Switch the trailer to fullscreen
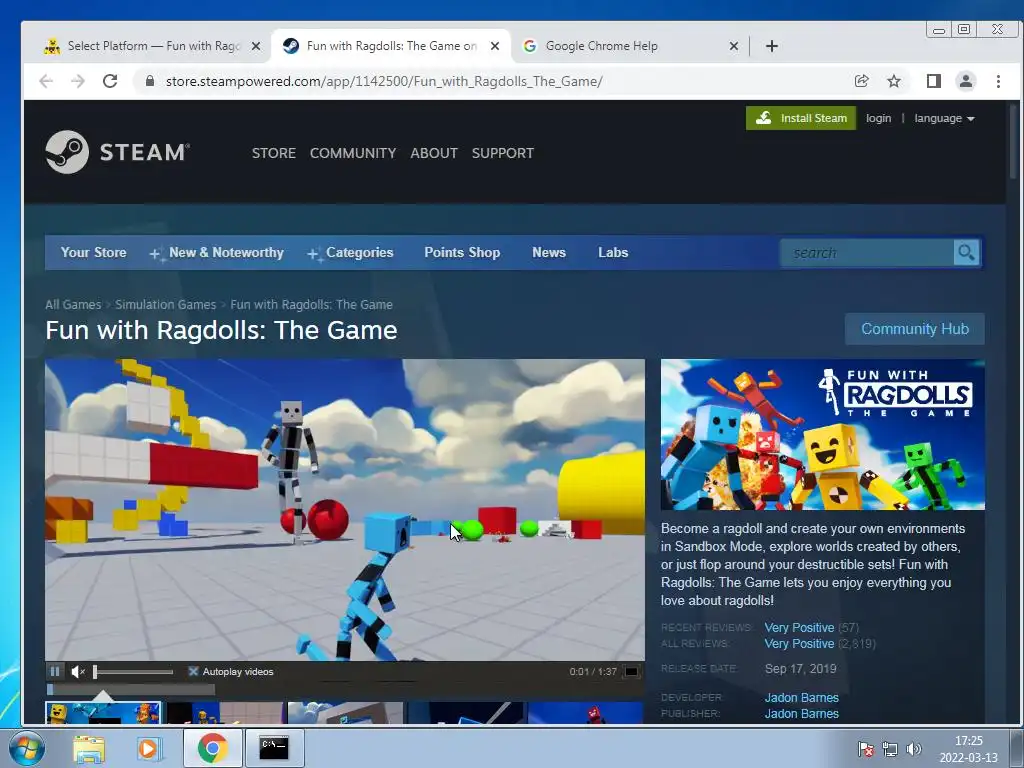The width and height of the screenshot is (1024, 768). [x=631, y=671]
